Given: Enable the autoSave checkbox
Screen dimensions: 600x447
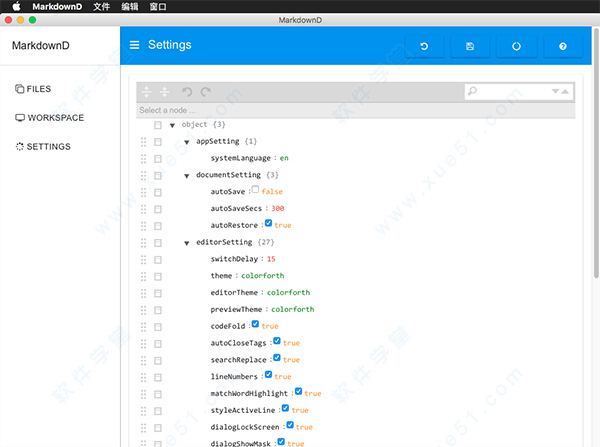Looking at the screenshot, I should 255,189.
